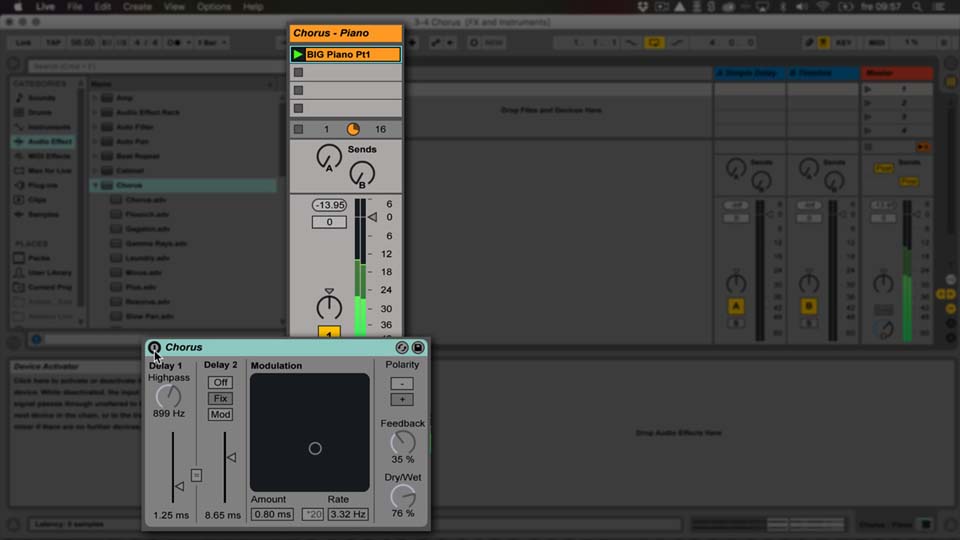Open the Create menu
The width and height of the screenshot is (960, 540).
coord(137,7)
